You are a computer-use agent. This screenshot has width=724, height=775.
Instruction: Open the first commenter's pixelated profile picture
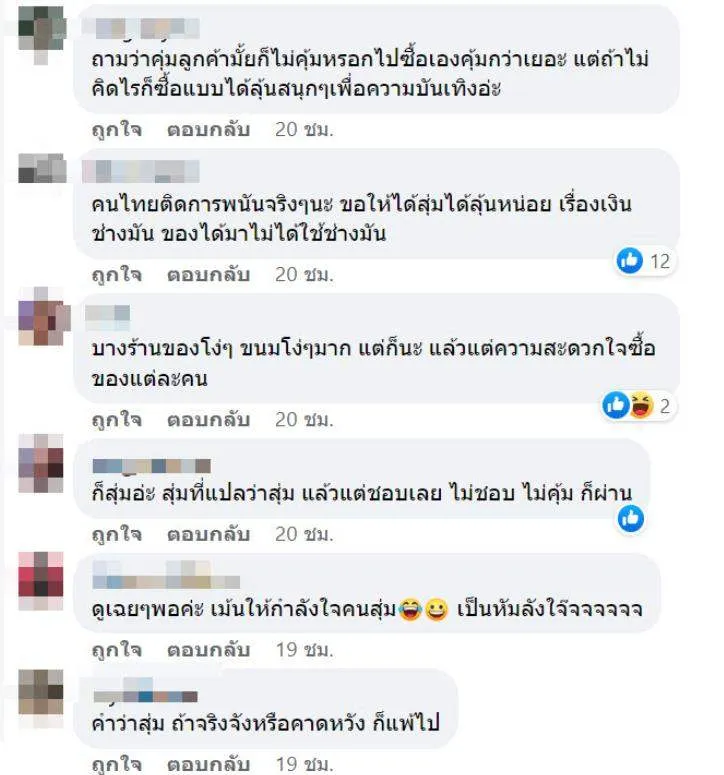(x=42, y=34)
